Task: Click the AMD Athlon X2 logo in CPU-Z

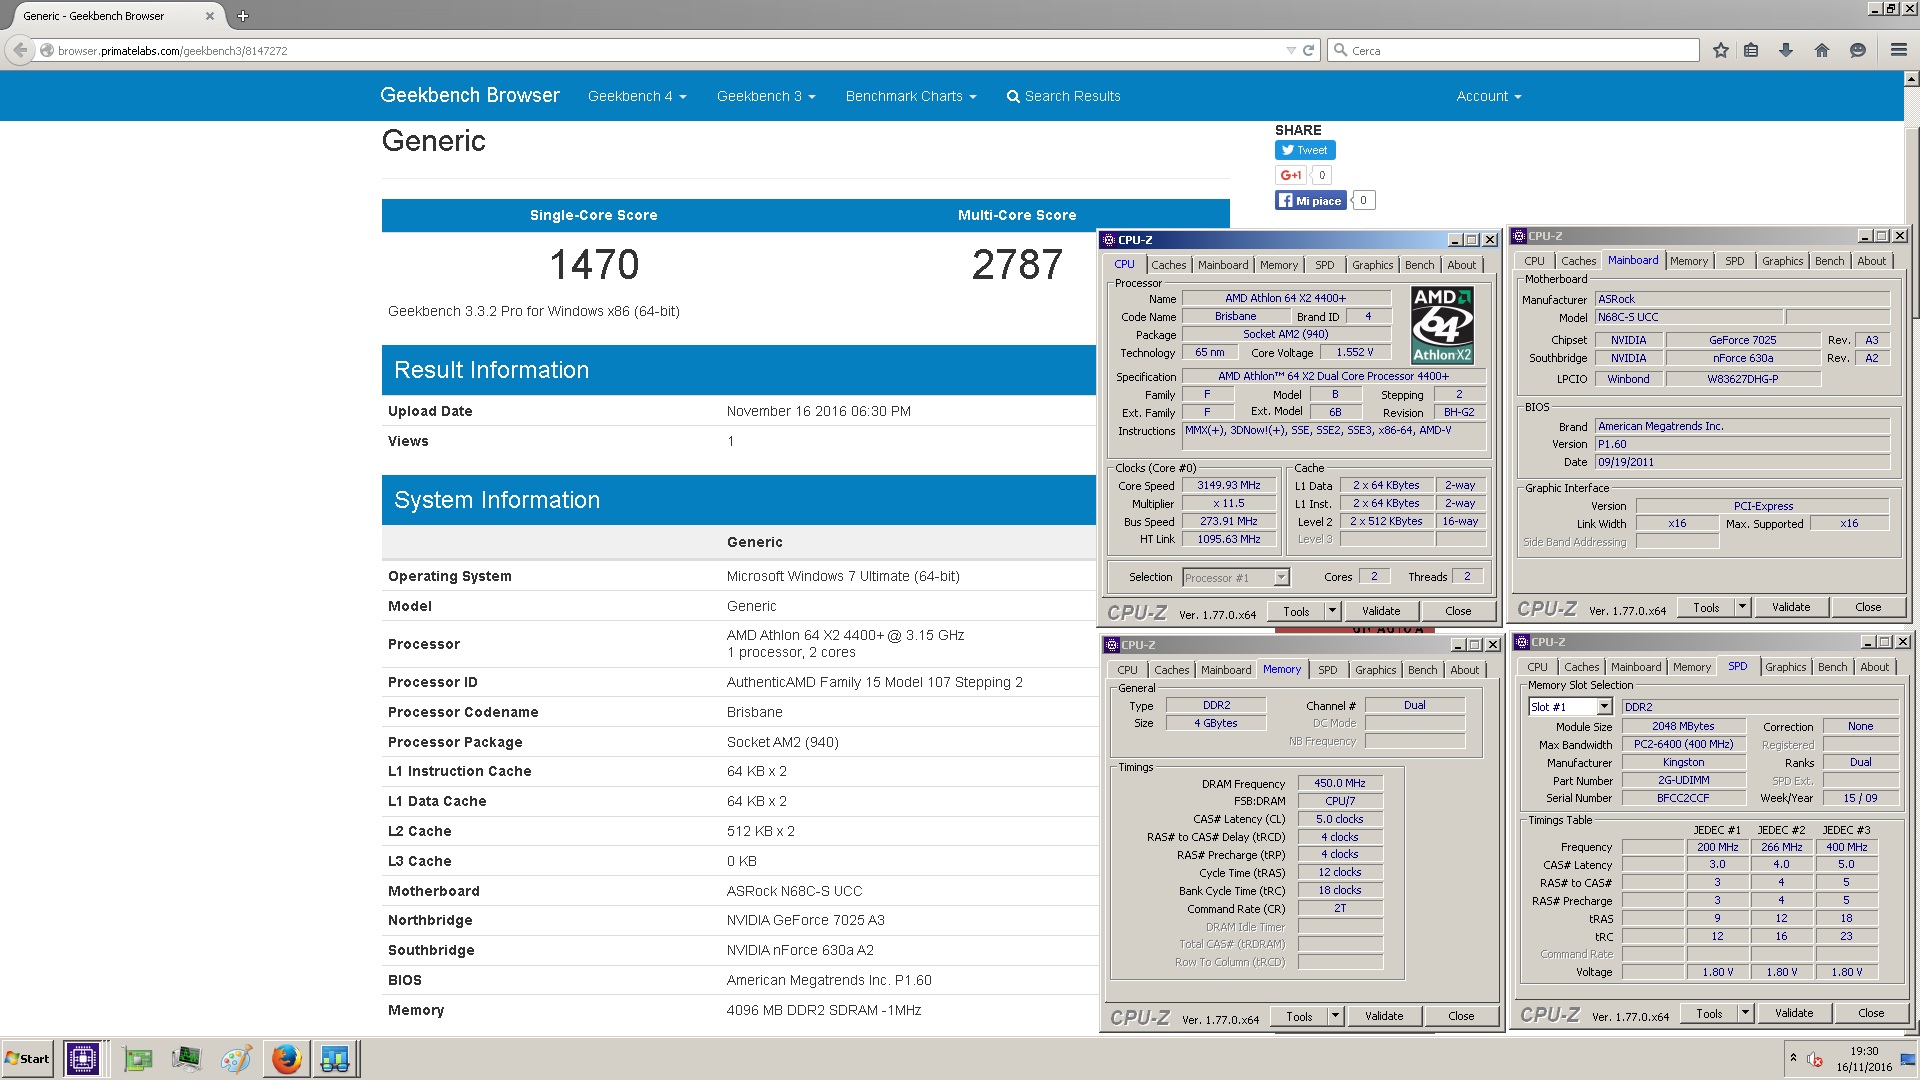Action: [x=1442, y=325]
